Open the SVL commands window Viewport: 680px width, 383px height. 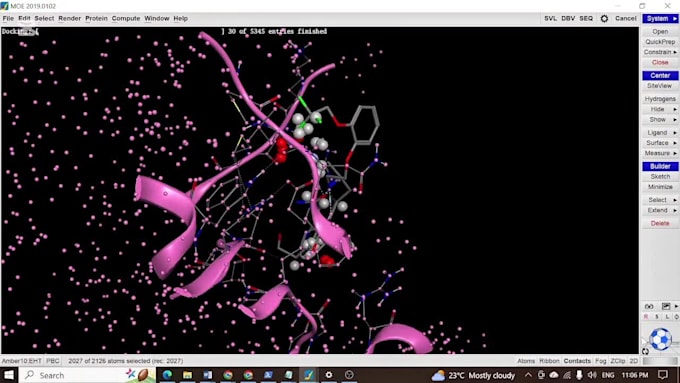[550, 18]
